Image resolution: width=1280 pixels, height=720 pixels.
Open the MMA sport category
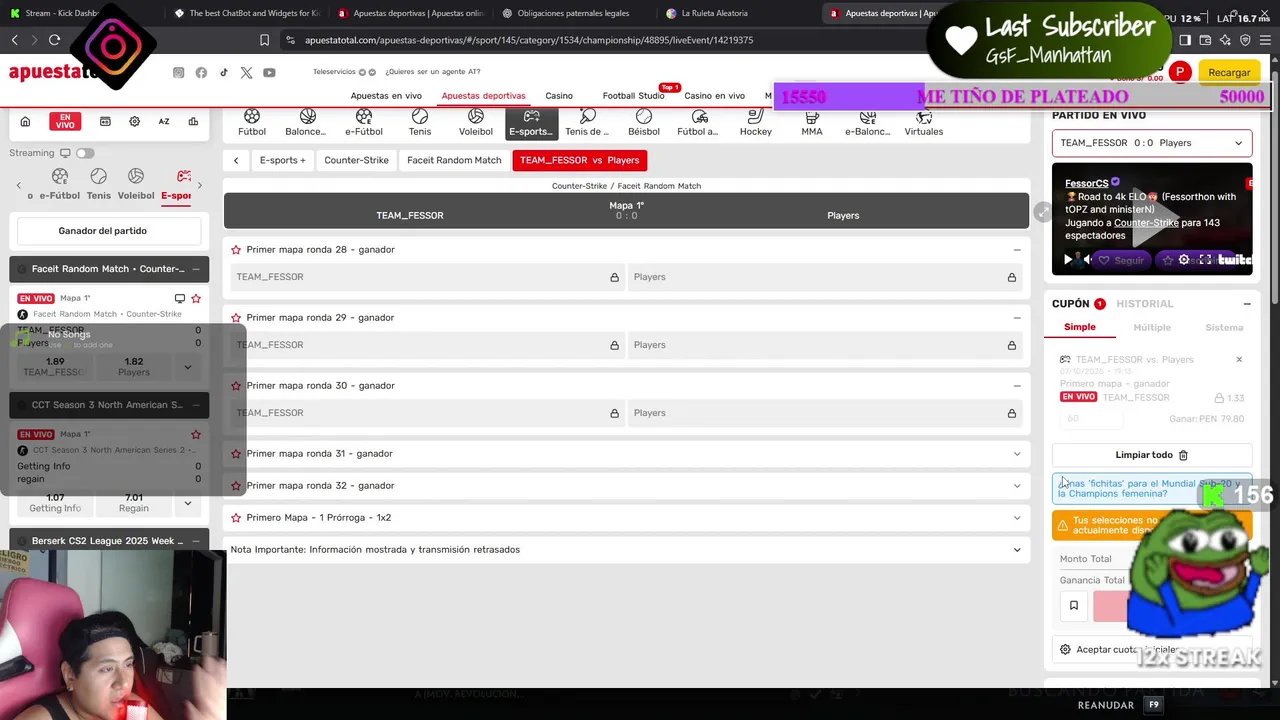coord(812,122)
